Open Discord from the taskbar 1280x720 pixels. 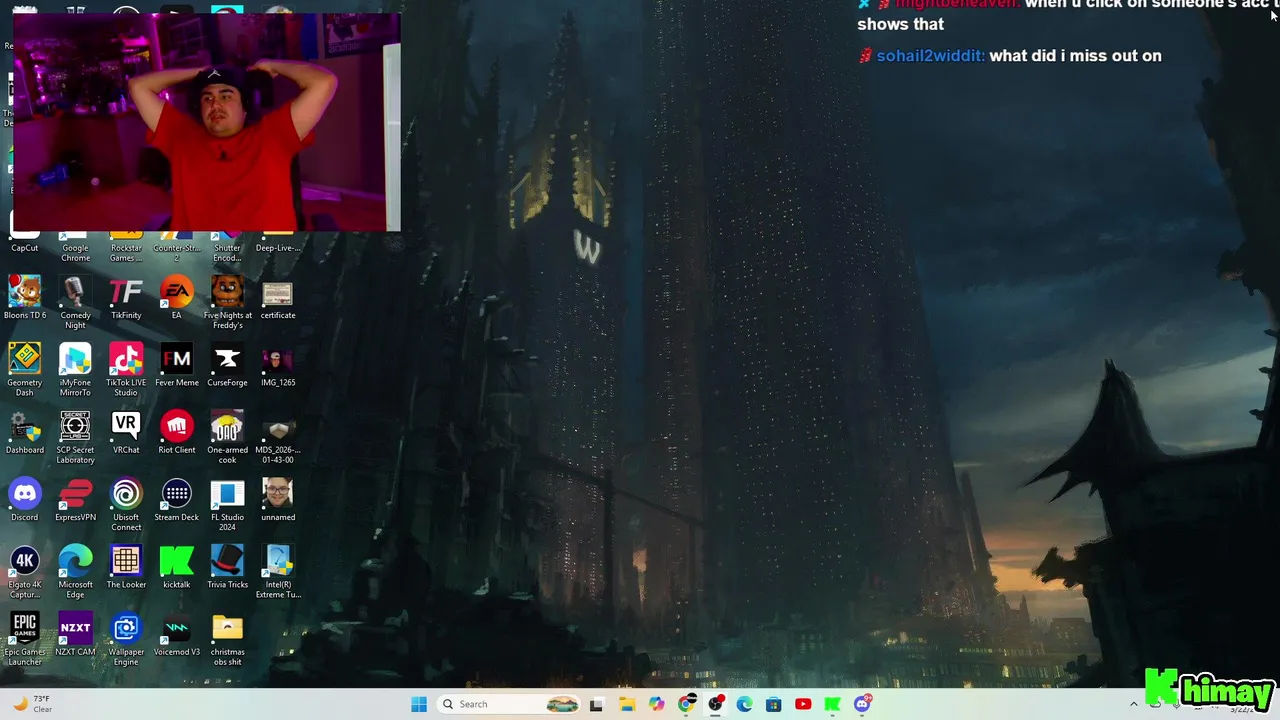862,704
